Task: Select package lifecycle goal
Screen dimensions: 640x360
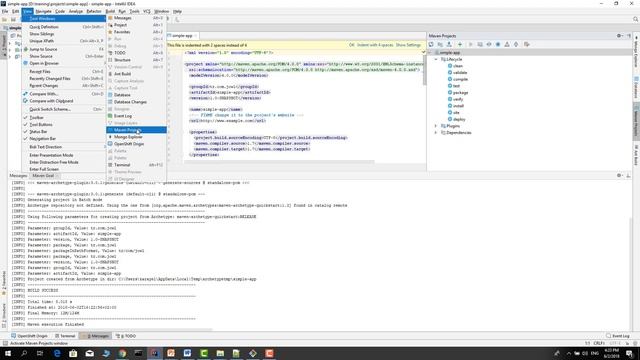Action: pyautogui.click(x=458, y=93)
